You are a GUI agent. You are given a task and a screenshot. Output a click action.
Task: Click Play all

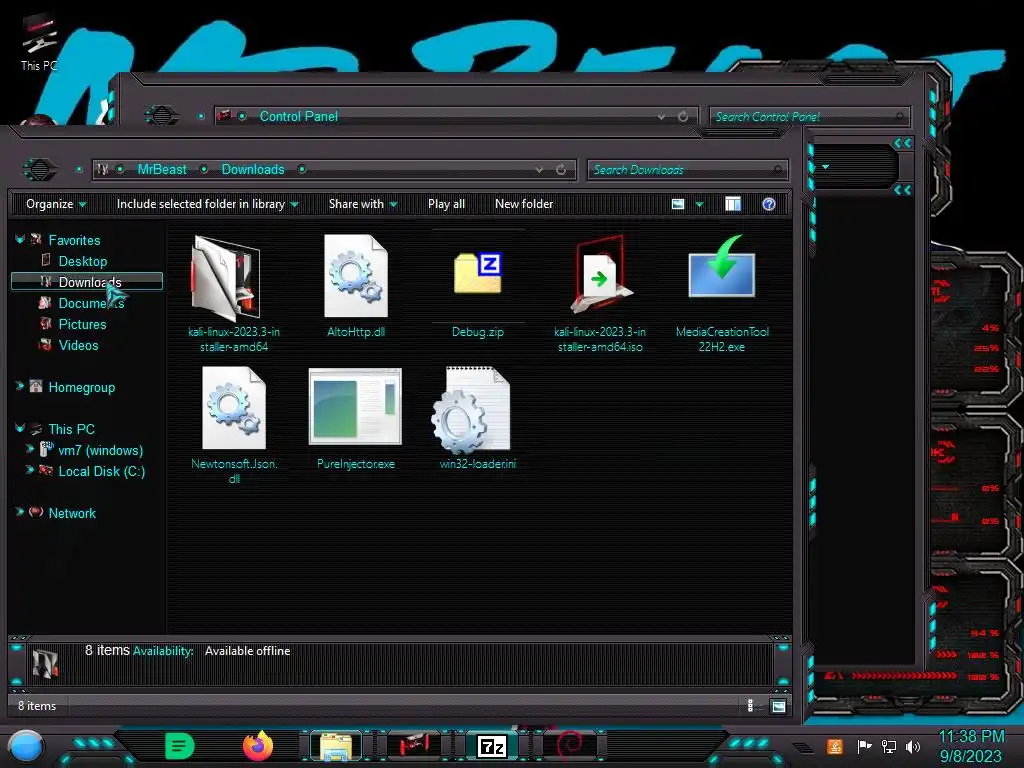446,204
